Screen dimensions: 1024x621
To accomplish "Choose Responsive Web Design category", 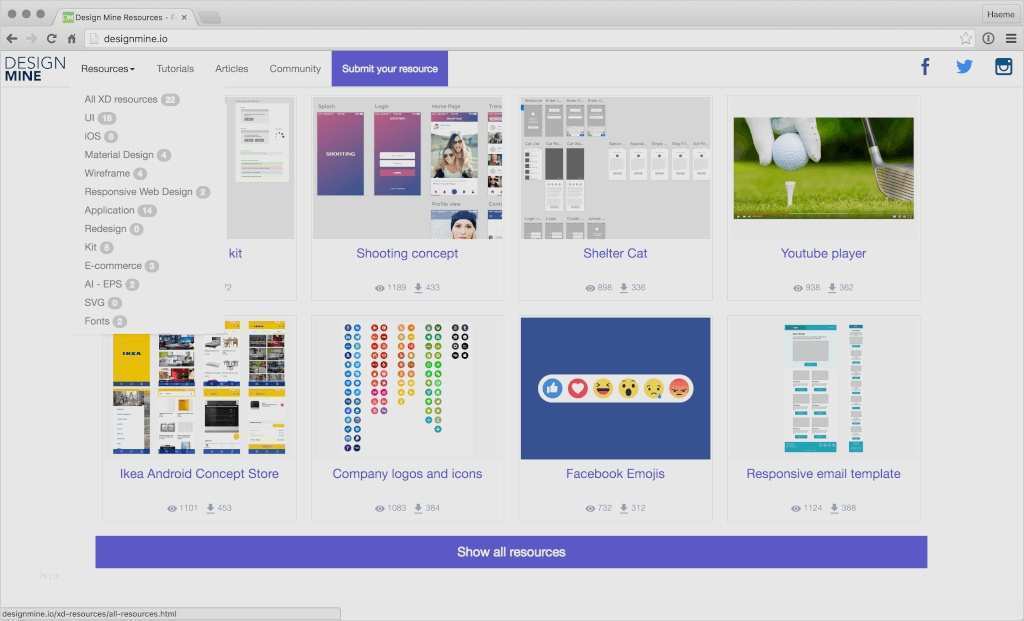I will coord(138,192).
